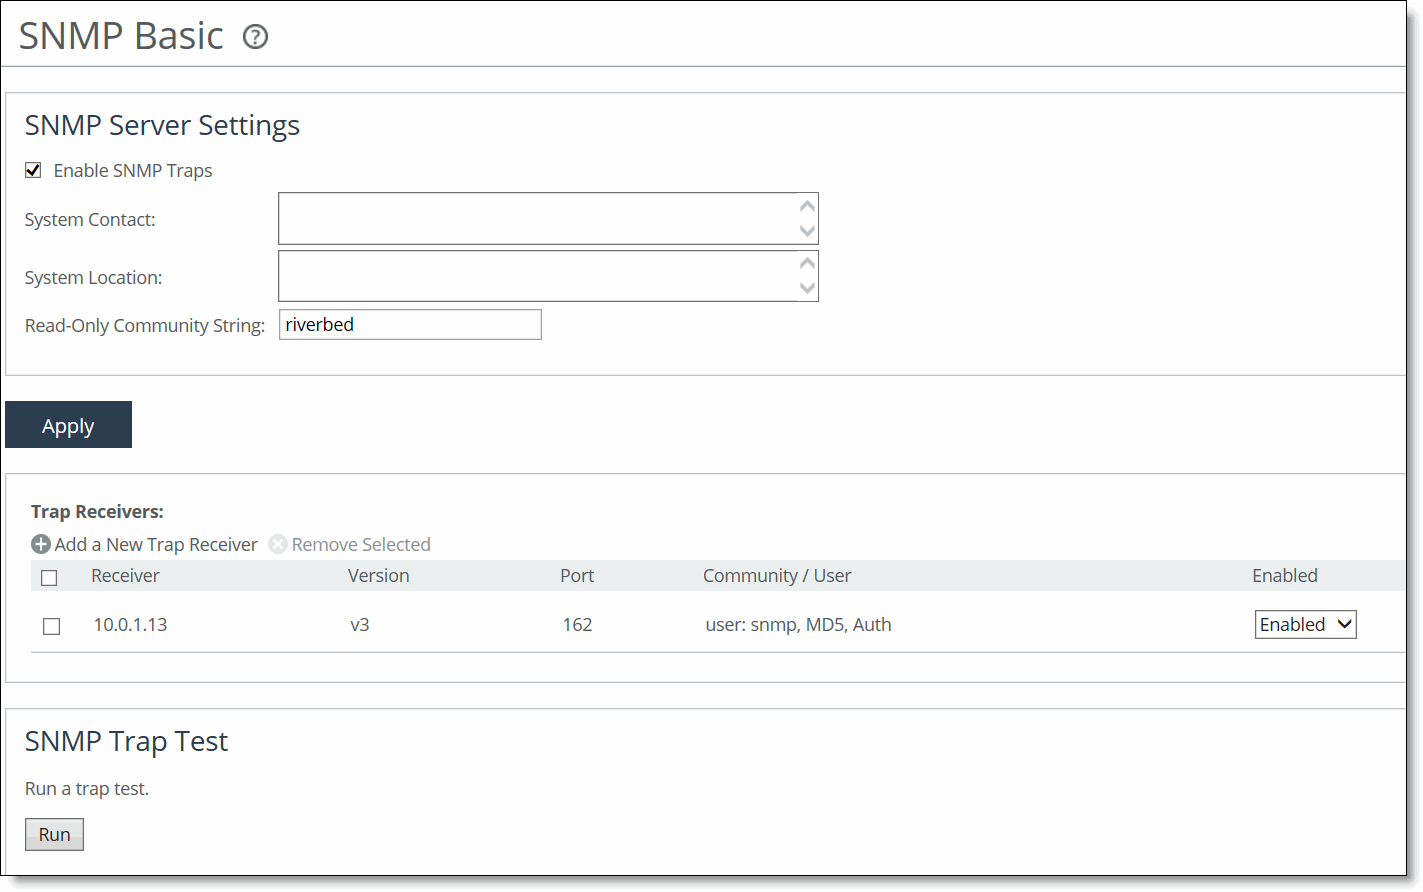Open the 10.0.1.13 receiver entry
1423x892 pixels.
tap(130, 624)
